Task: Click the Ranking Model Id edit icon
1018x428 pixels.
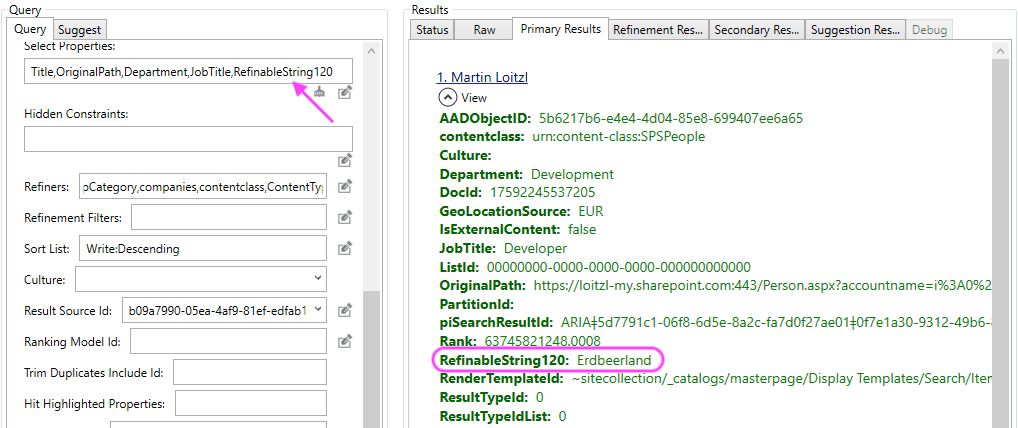Action: click(x=344, y=341)
